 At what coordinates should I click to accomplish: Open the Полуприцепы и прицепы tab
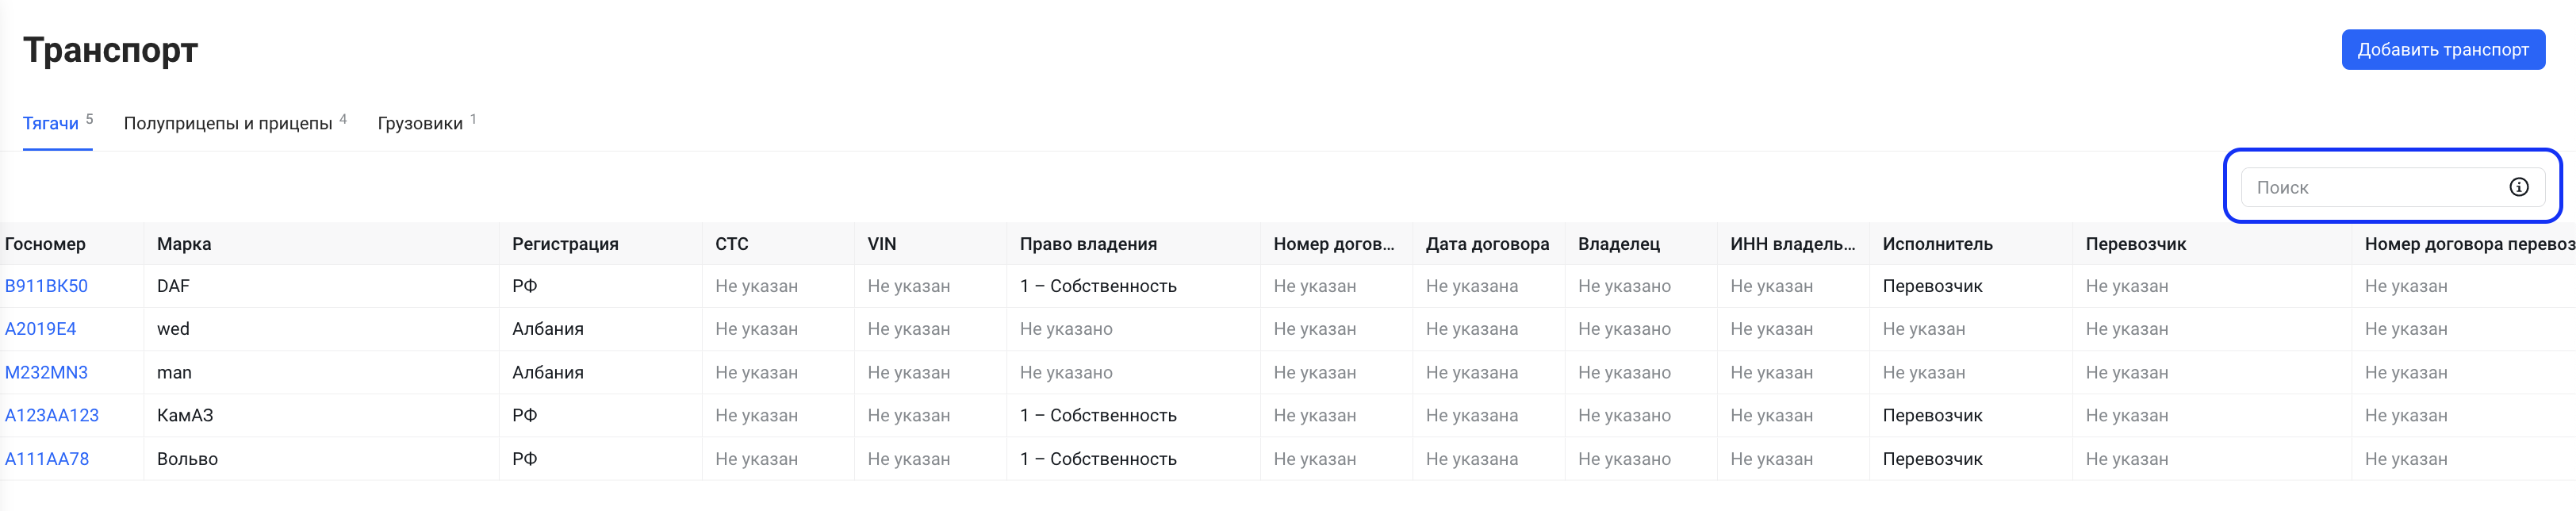tap(235, 123)
